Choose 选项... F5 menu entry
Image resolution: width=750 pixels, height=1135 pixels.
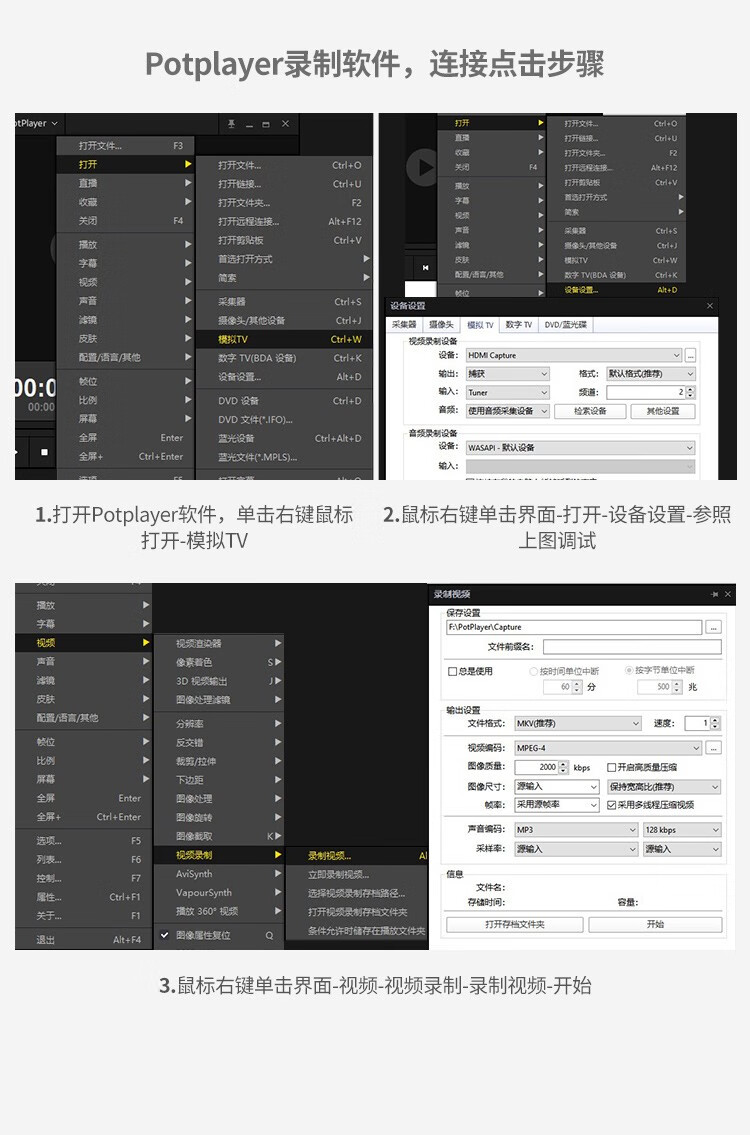pyautogui.click(x=84, y=841)
